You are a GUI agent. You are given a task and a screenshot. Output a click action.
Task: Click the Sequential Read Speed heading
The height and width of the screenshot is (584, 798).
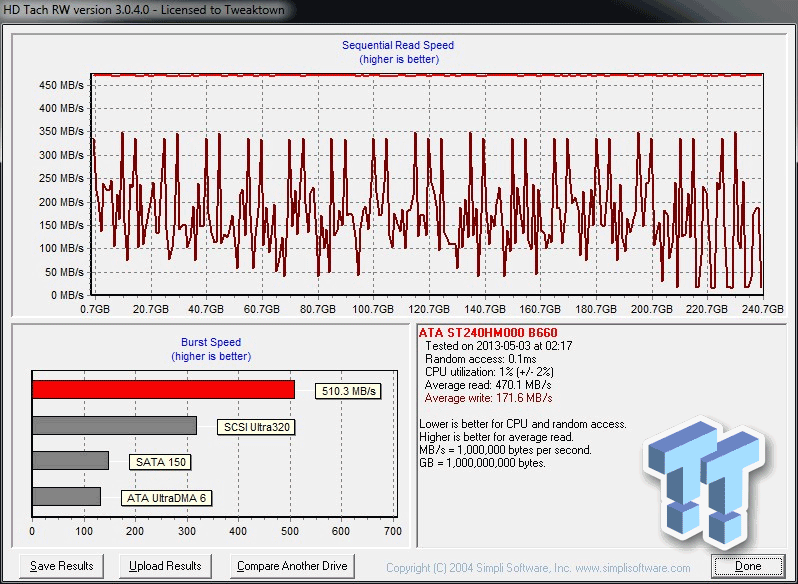[398, 46]
